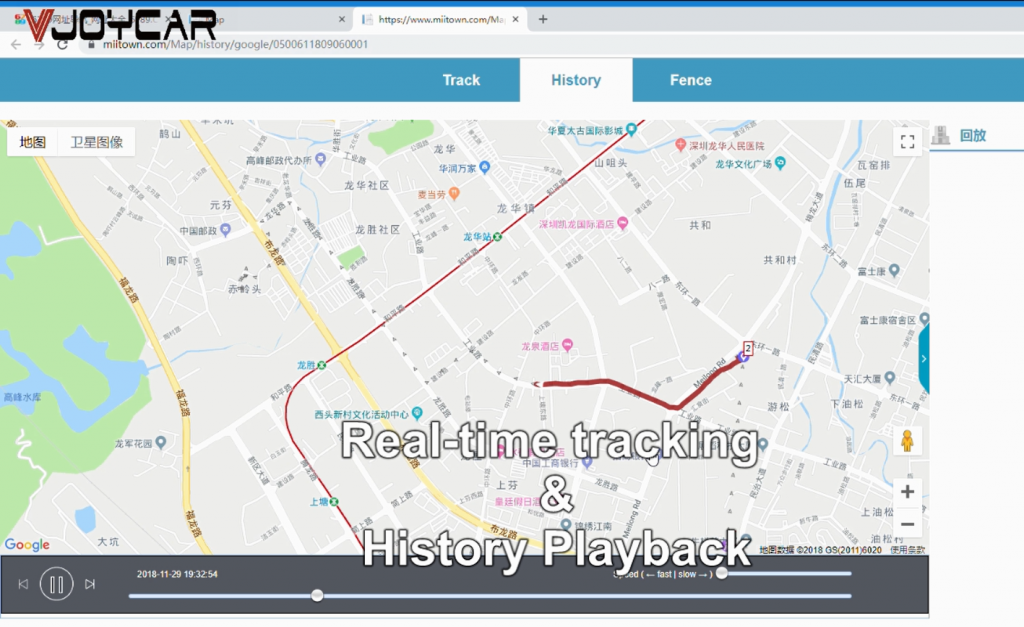Expand the browser tab list with plus tab
This screenshot has height=627, width=1024.
click(x=542, y=18)
